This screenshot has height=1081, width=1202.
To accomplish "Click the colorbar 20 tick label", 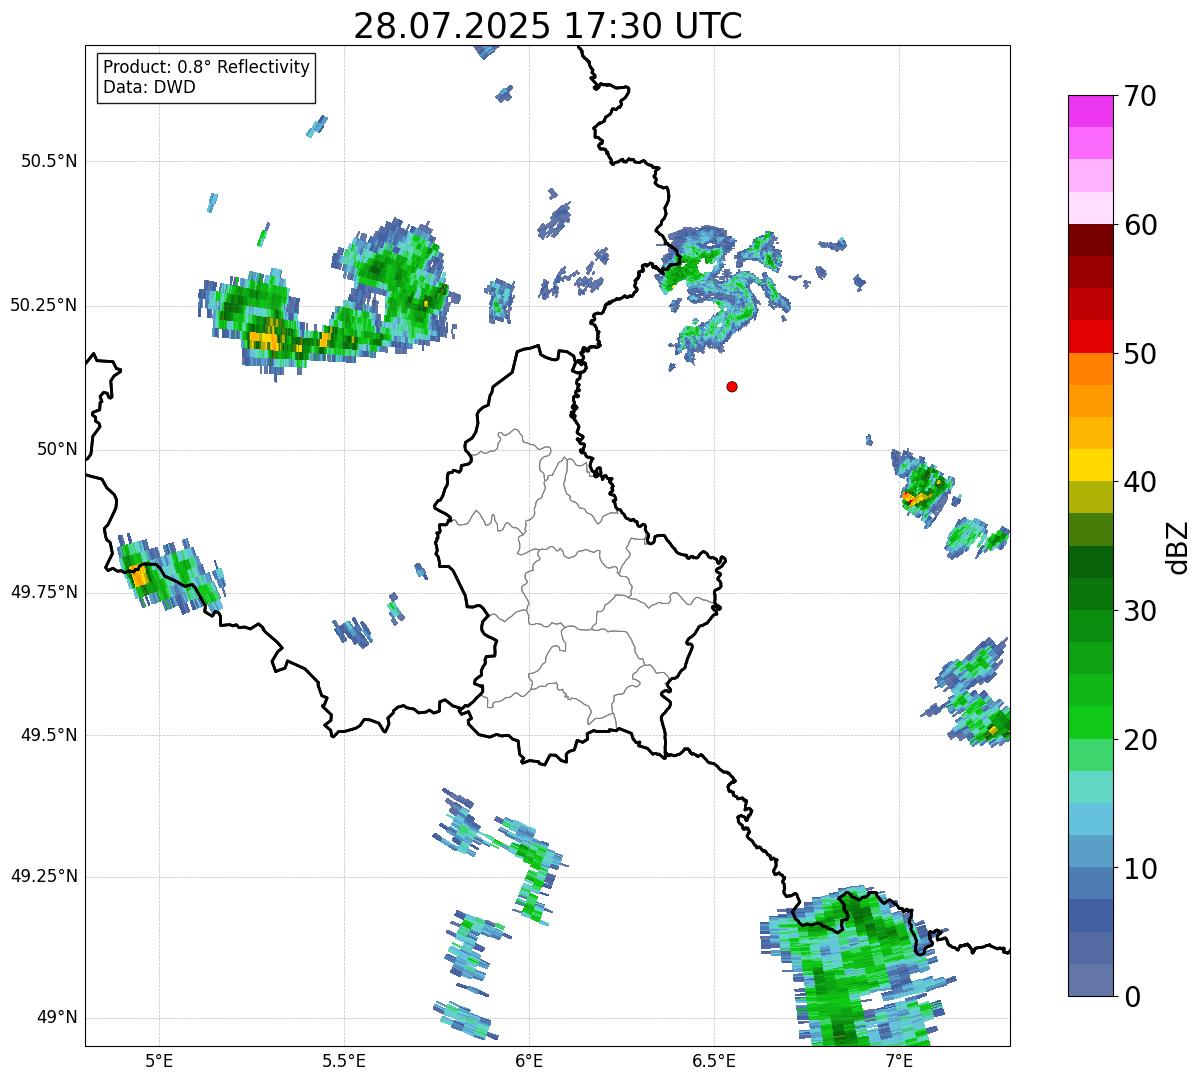I will 1140,740.
